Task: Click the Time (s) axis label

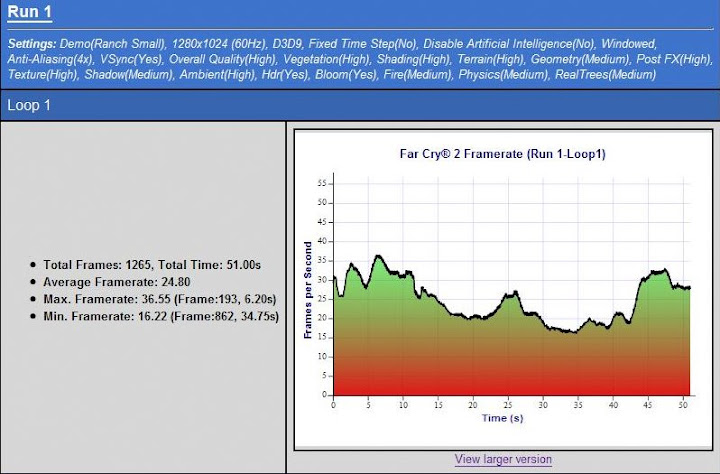Action: (502, 418)
